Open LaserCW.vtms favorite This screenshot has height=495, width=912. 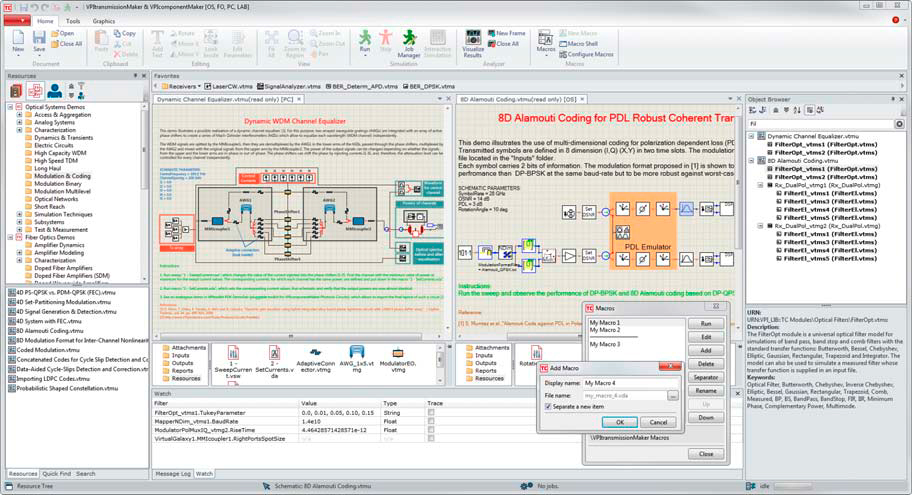[228, 87]
